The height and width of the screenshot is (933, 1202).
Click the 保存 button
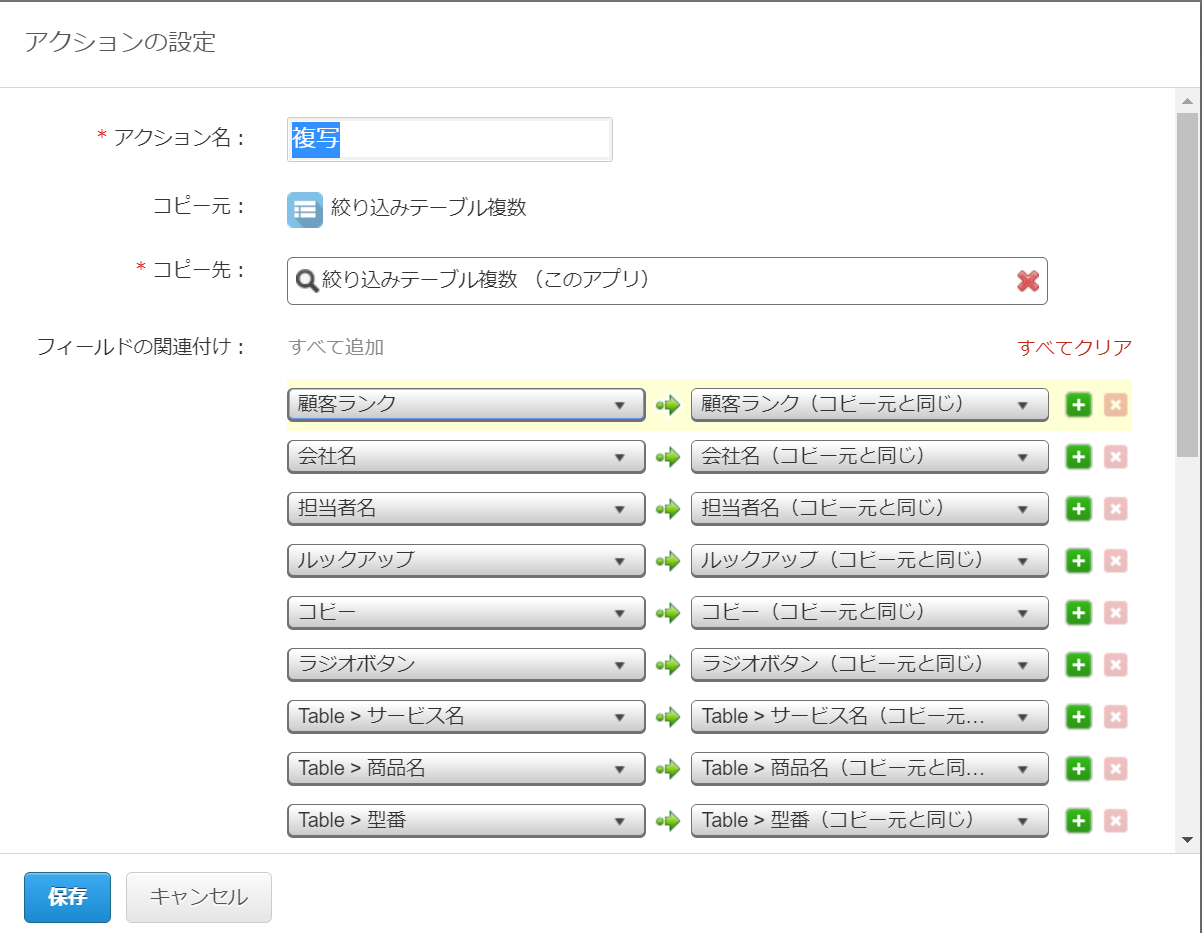pyautogui.click(x=67, y=897)
